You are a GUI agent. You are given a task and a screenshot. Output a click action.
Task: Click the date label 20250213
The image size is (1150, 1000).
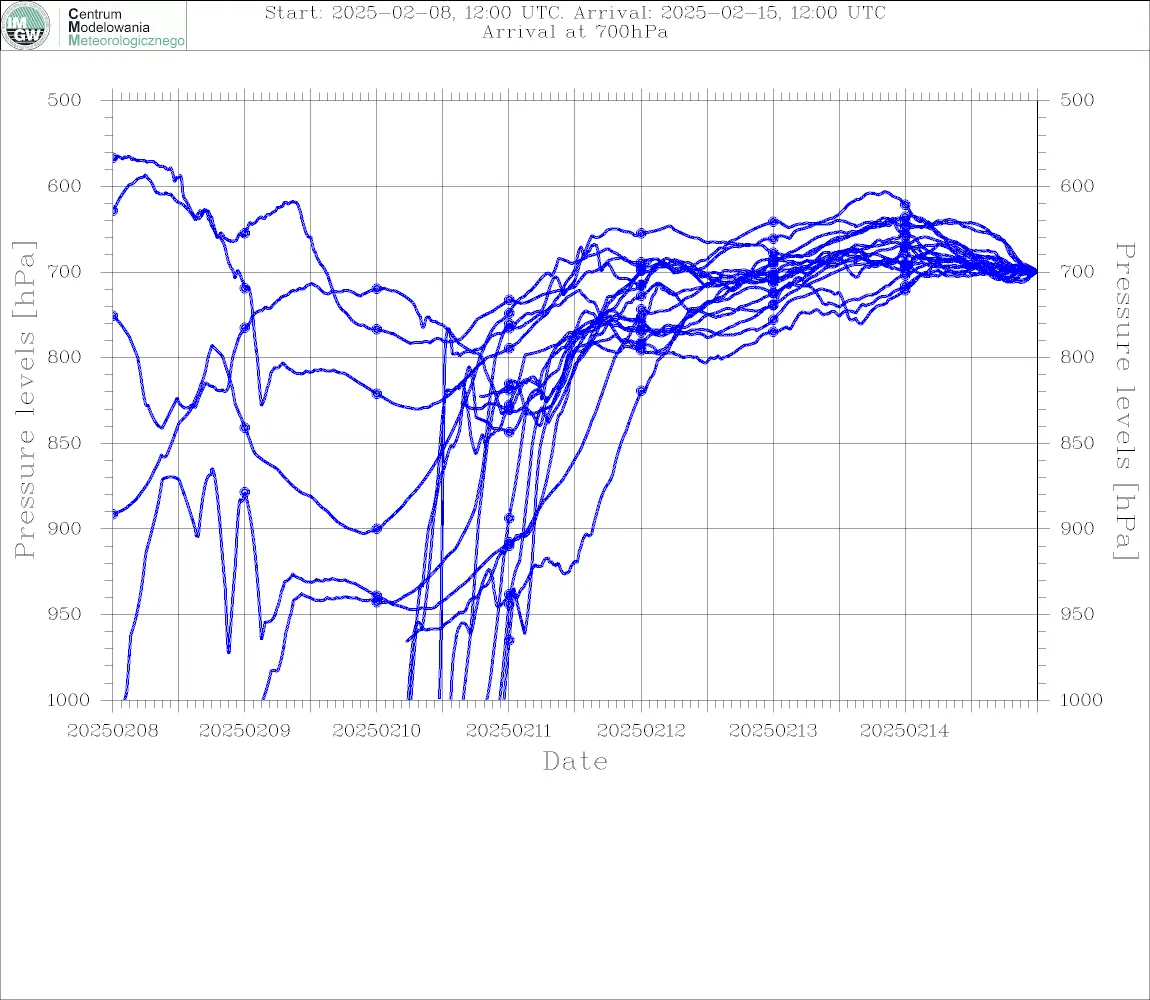[x=773, y=731]
